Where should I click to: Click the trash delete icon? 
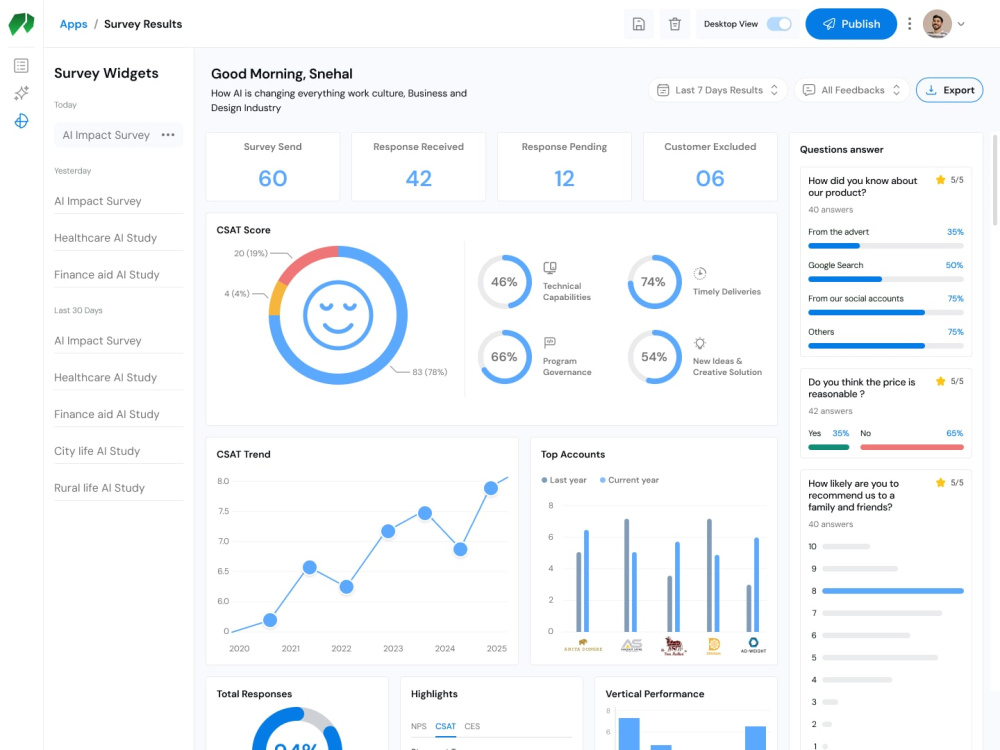coord(675,24)
